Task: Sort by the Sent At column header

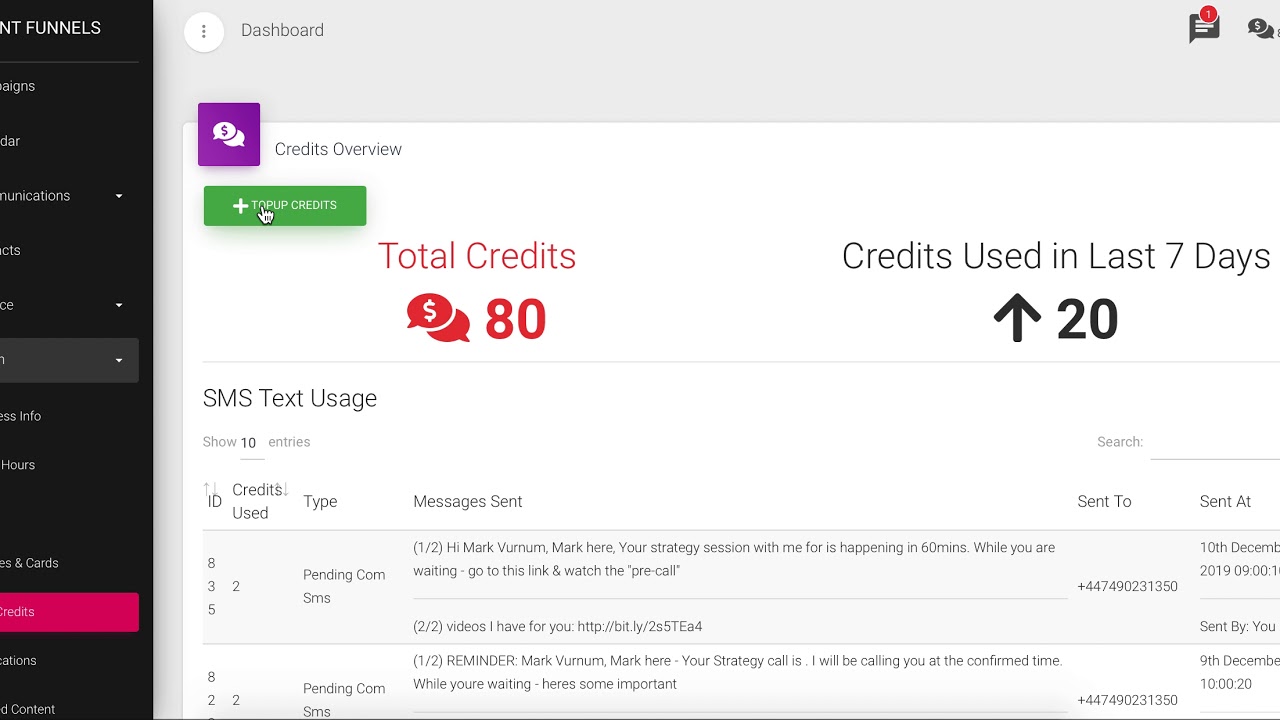Action: click(1225, 502)
